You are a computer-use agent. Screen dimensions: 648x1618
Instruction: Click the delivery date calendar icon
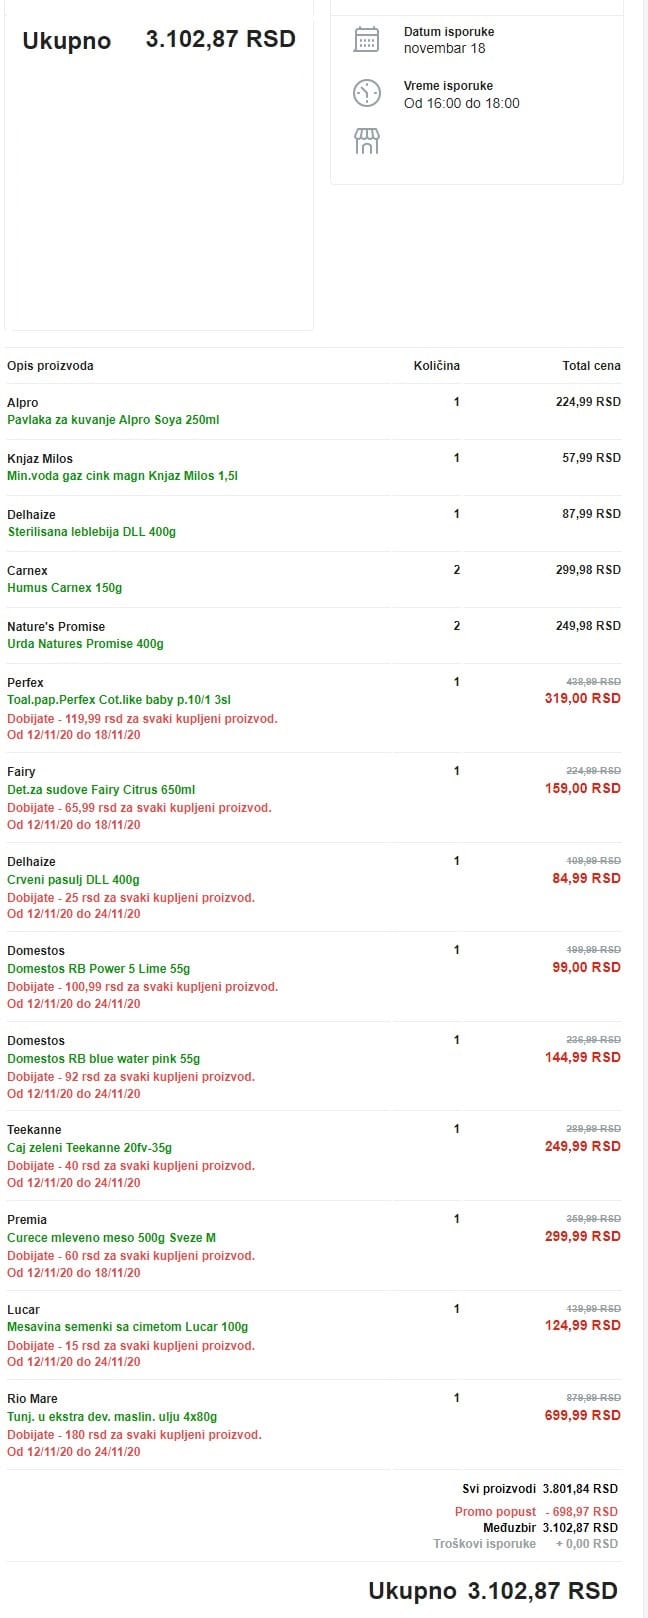(x=367, y=40)
